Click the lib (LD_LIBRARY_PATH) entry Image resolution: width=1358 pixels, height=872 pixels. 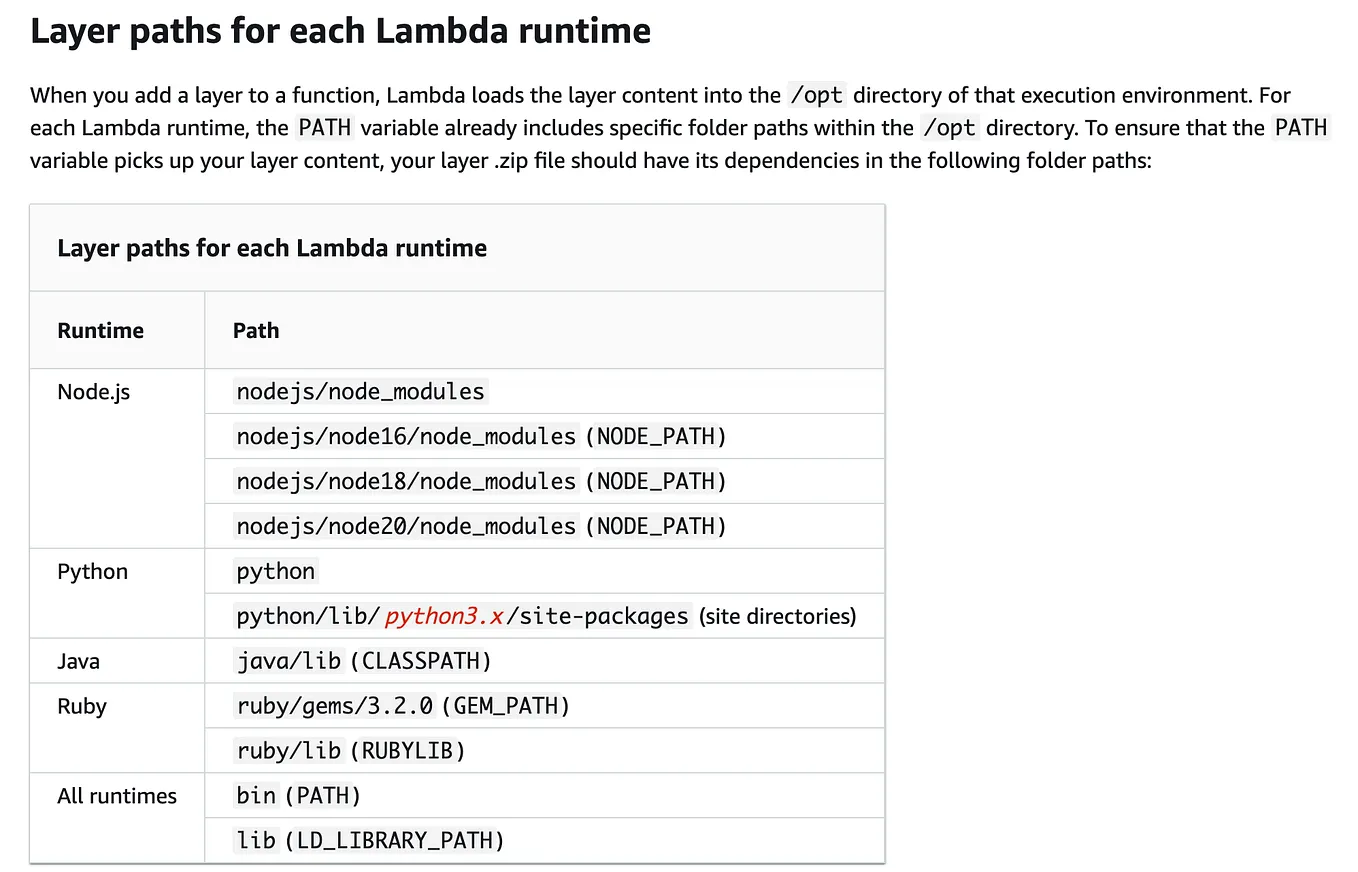click(370, 840)
